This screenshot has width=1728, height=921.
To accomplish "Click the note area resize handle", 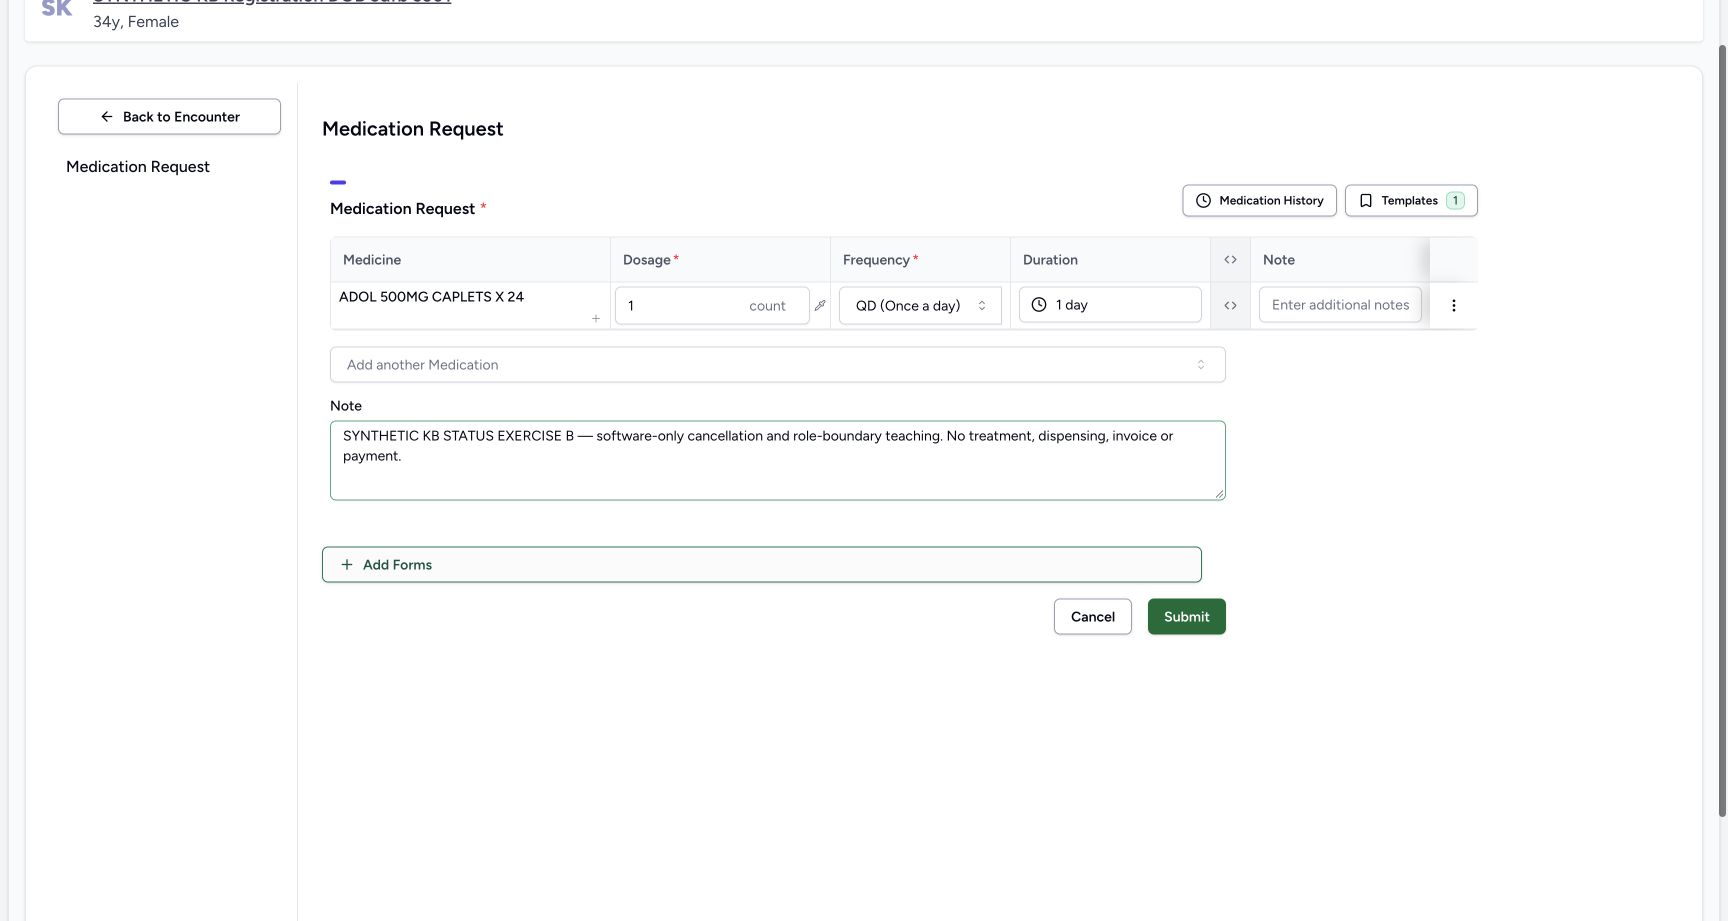I will coord(1219,494).
